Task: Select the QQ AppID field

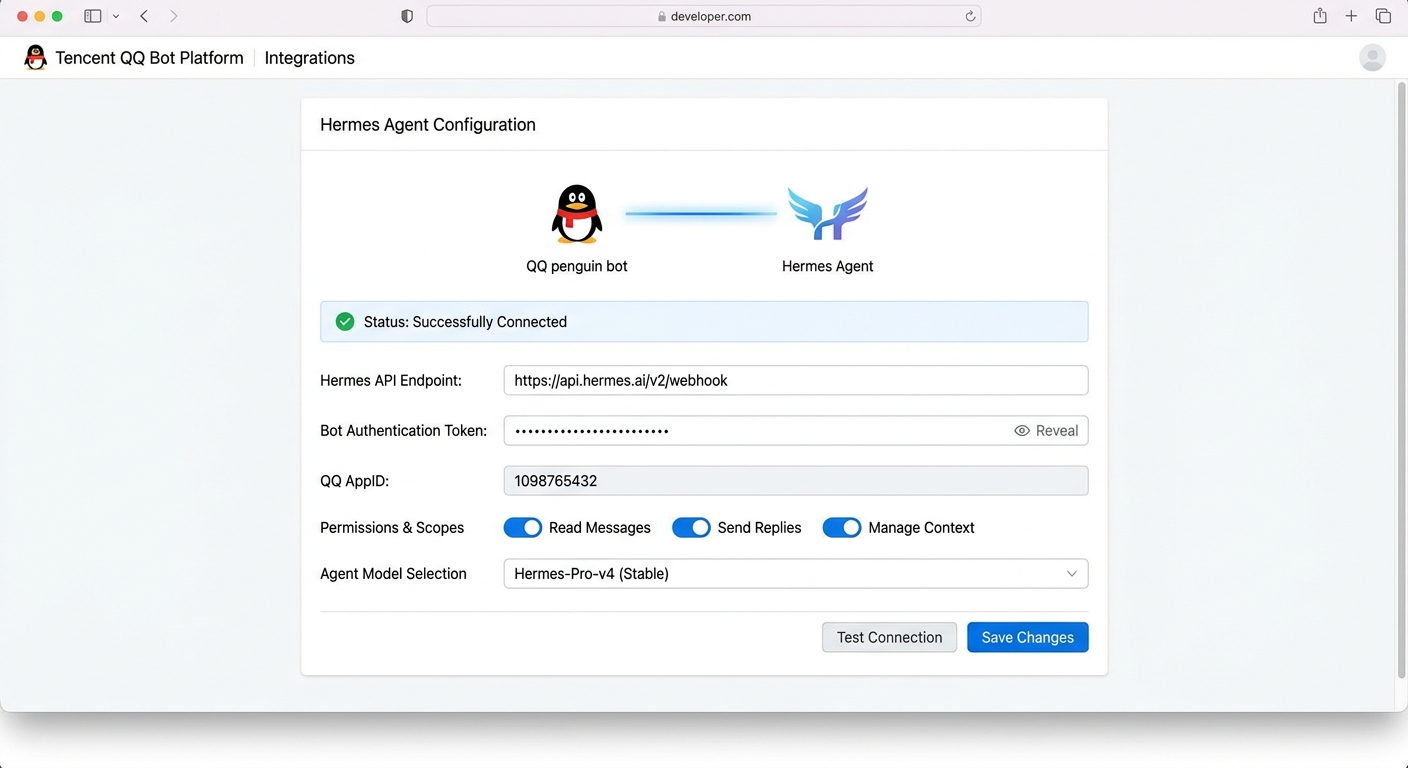Action: (x=796, y=481)
